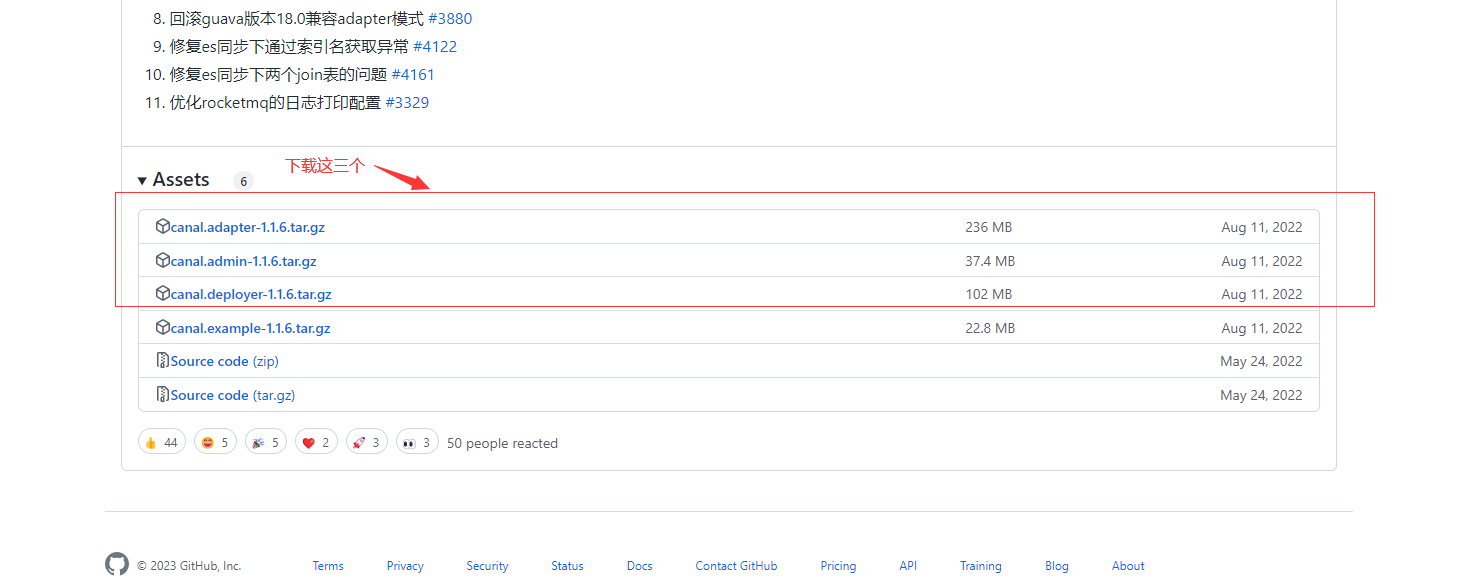This screenshot has height=587, width=1480.
Task: Click the GitHub logo in footer
Action: point(117,565)
